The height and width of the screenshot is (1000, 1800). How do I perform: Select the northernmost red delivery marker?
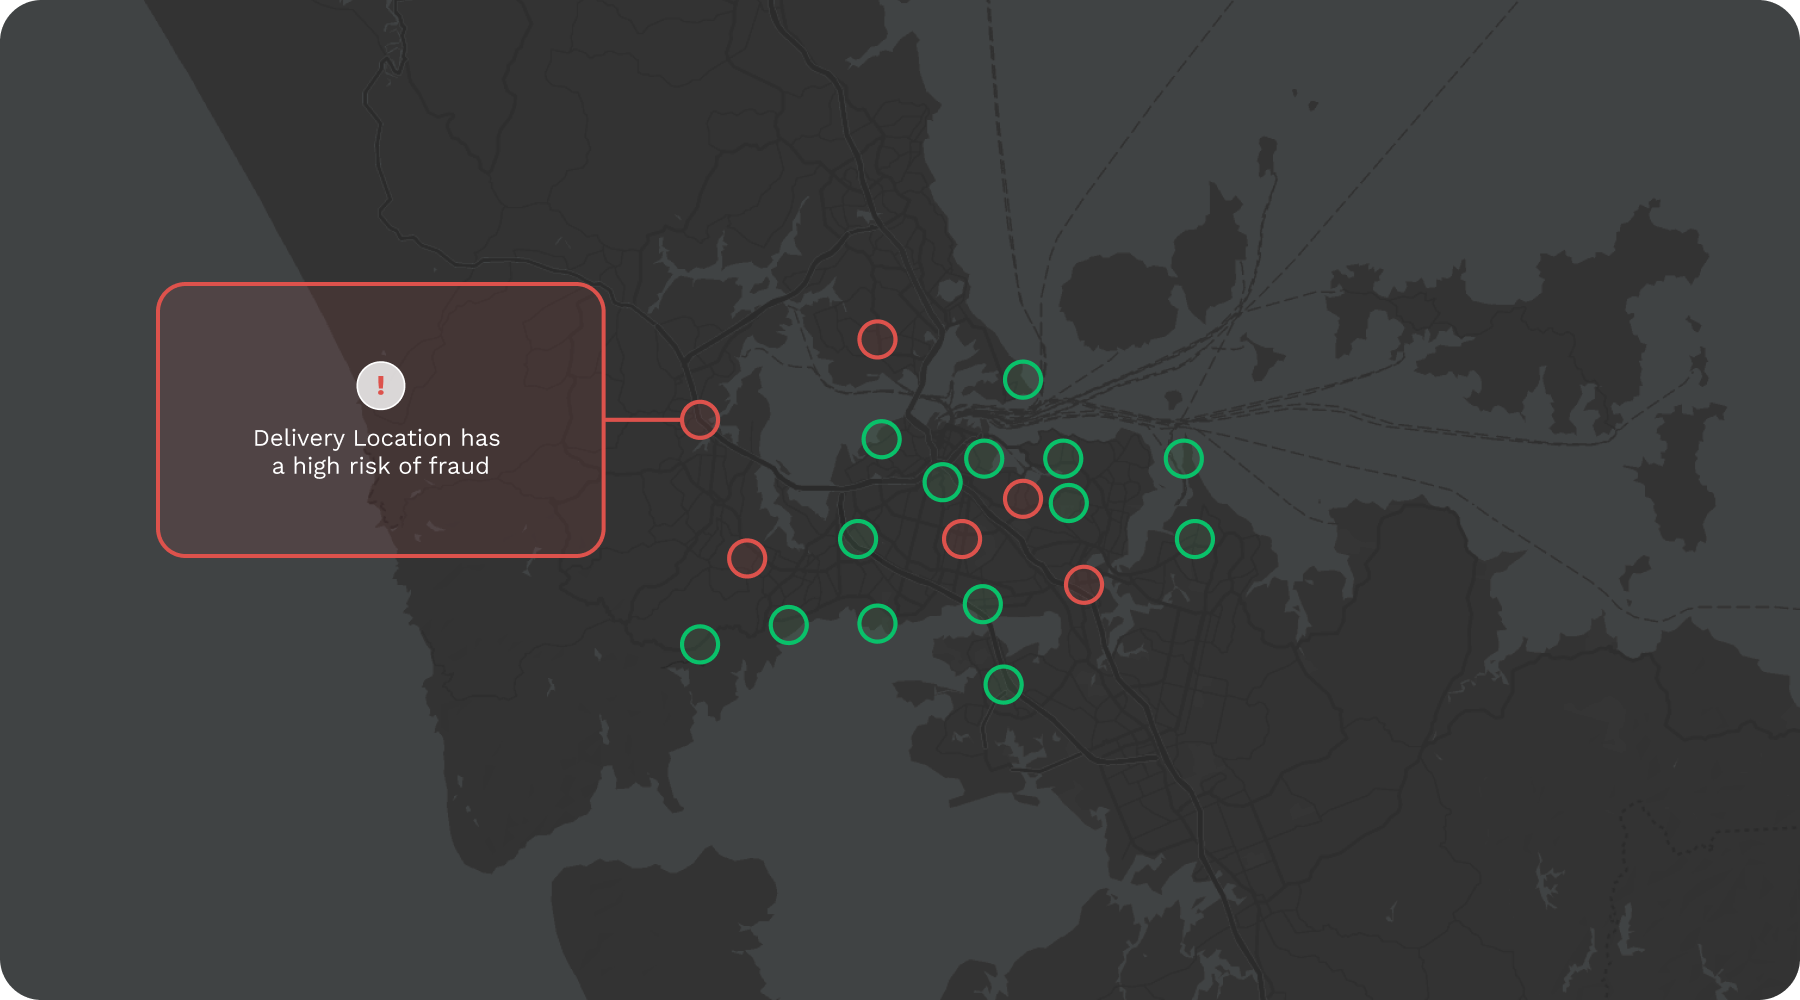[877, 340]
